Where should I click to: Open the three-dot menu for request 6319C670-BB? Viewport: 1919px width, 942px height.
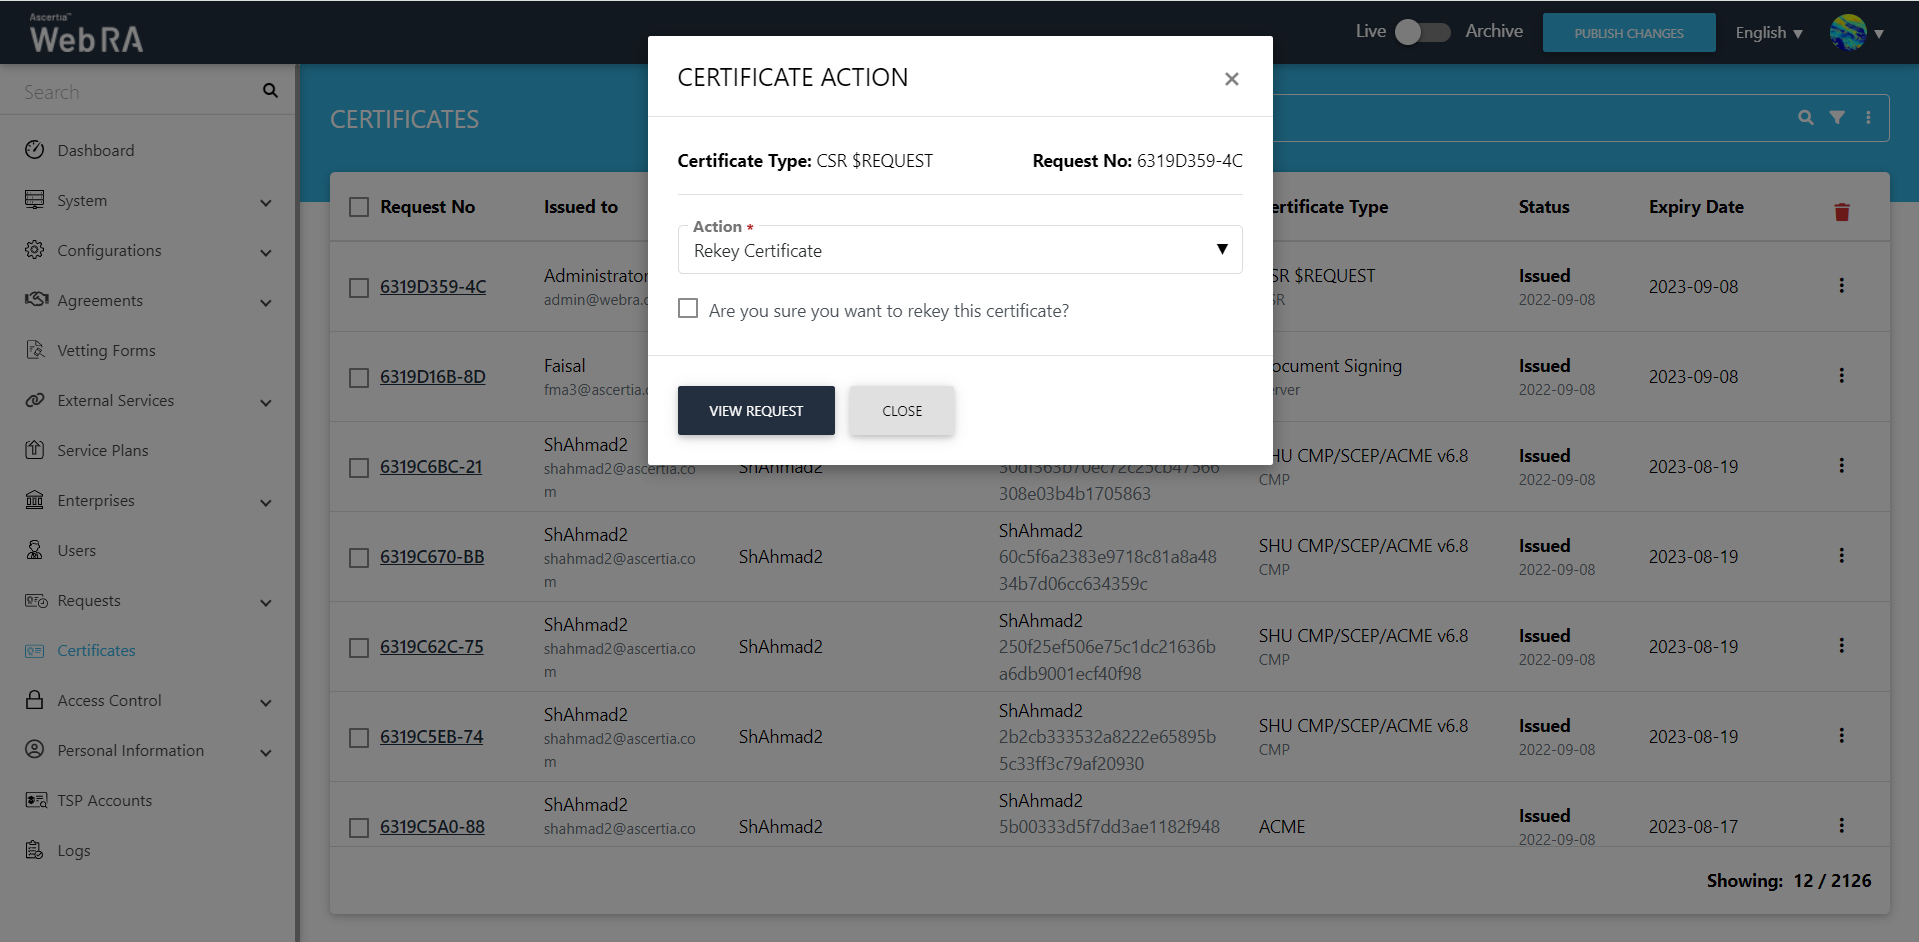click(x=1841, y=556)
